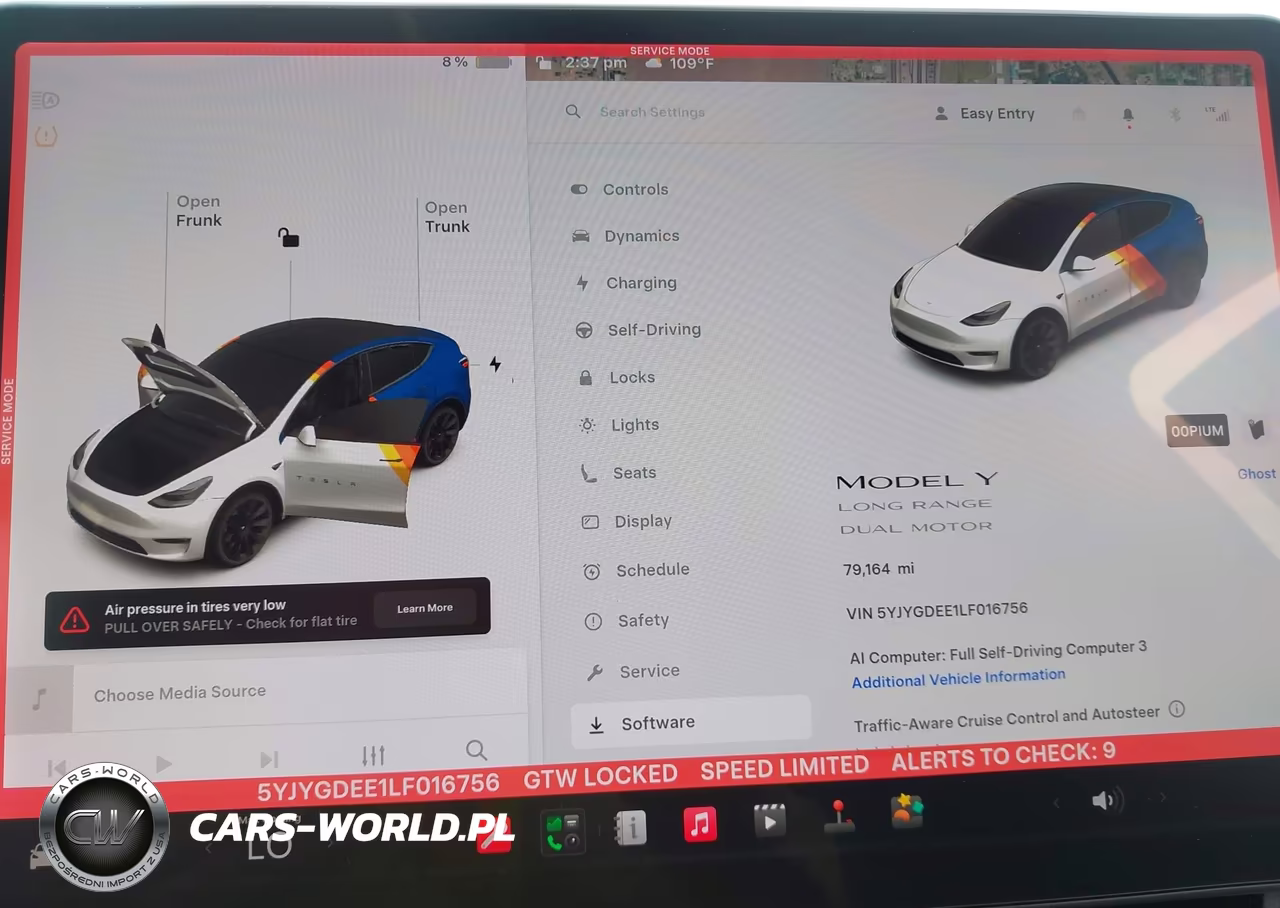Open the Schedule settings
This screenshot has height=908, width=1280.
pos(637,570)
